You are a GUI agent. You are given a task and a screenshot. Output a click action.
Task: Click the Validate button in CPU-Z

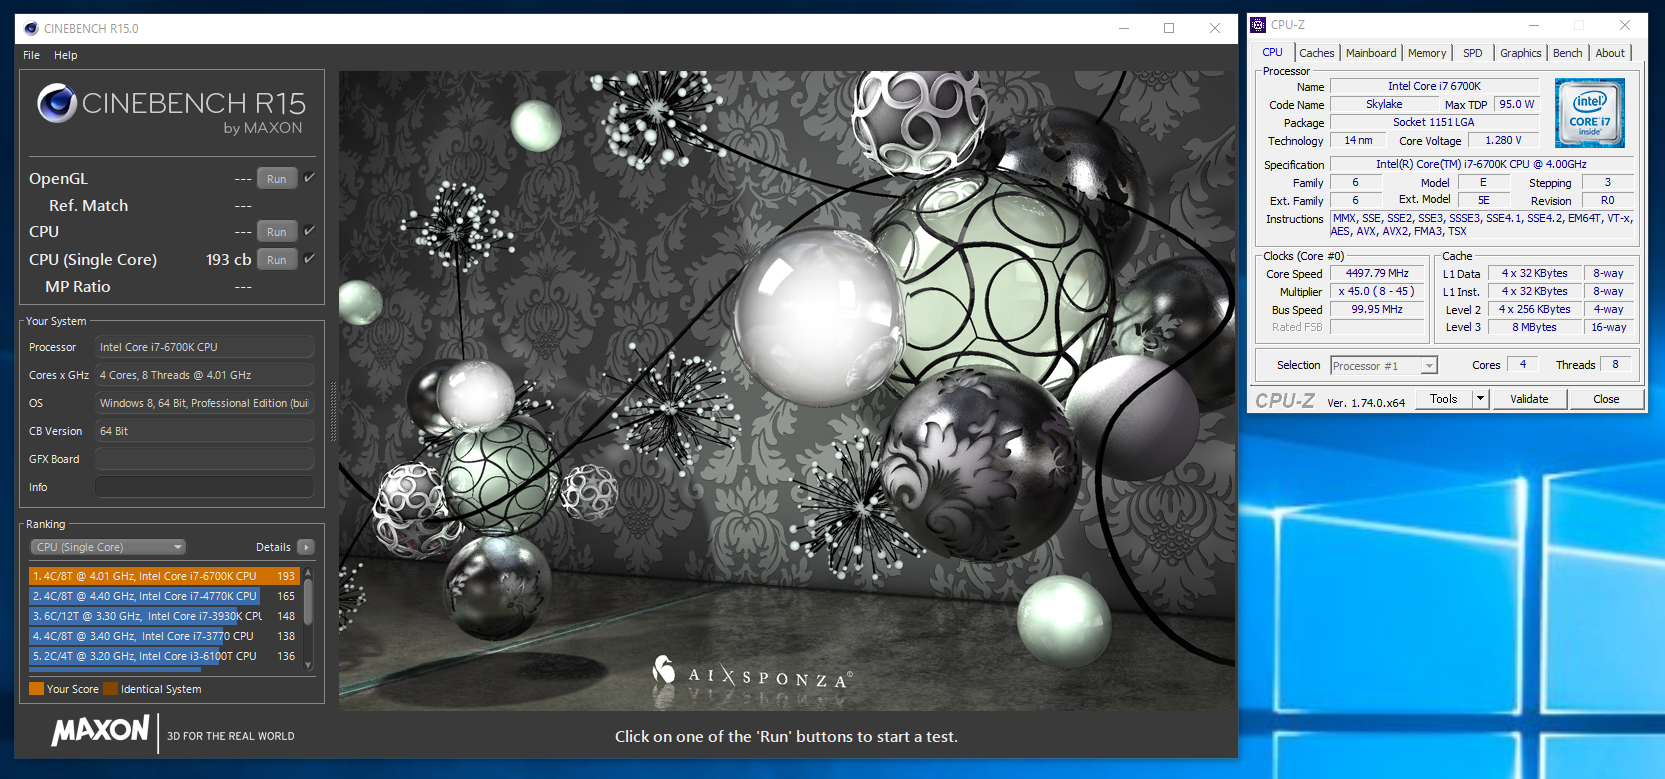pyautogui.click(x=1529, y=399)
